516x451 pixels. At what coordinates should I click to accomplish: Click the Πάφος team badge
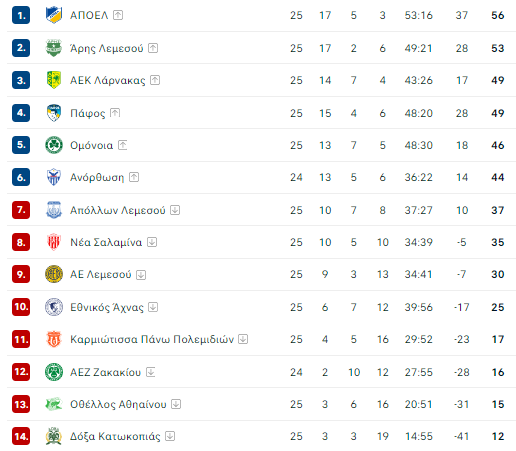tap(54, 113)
